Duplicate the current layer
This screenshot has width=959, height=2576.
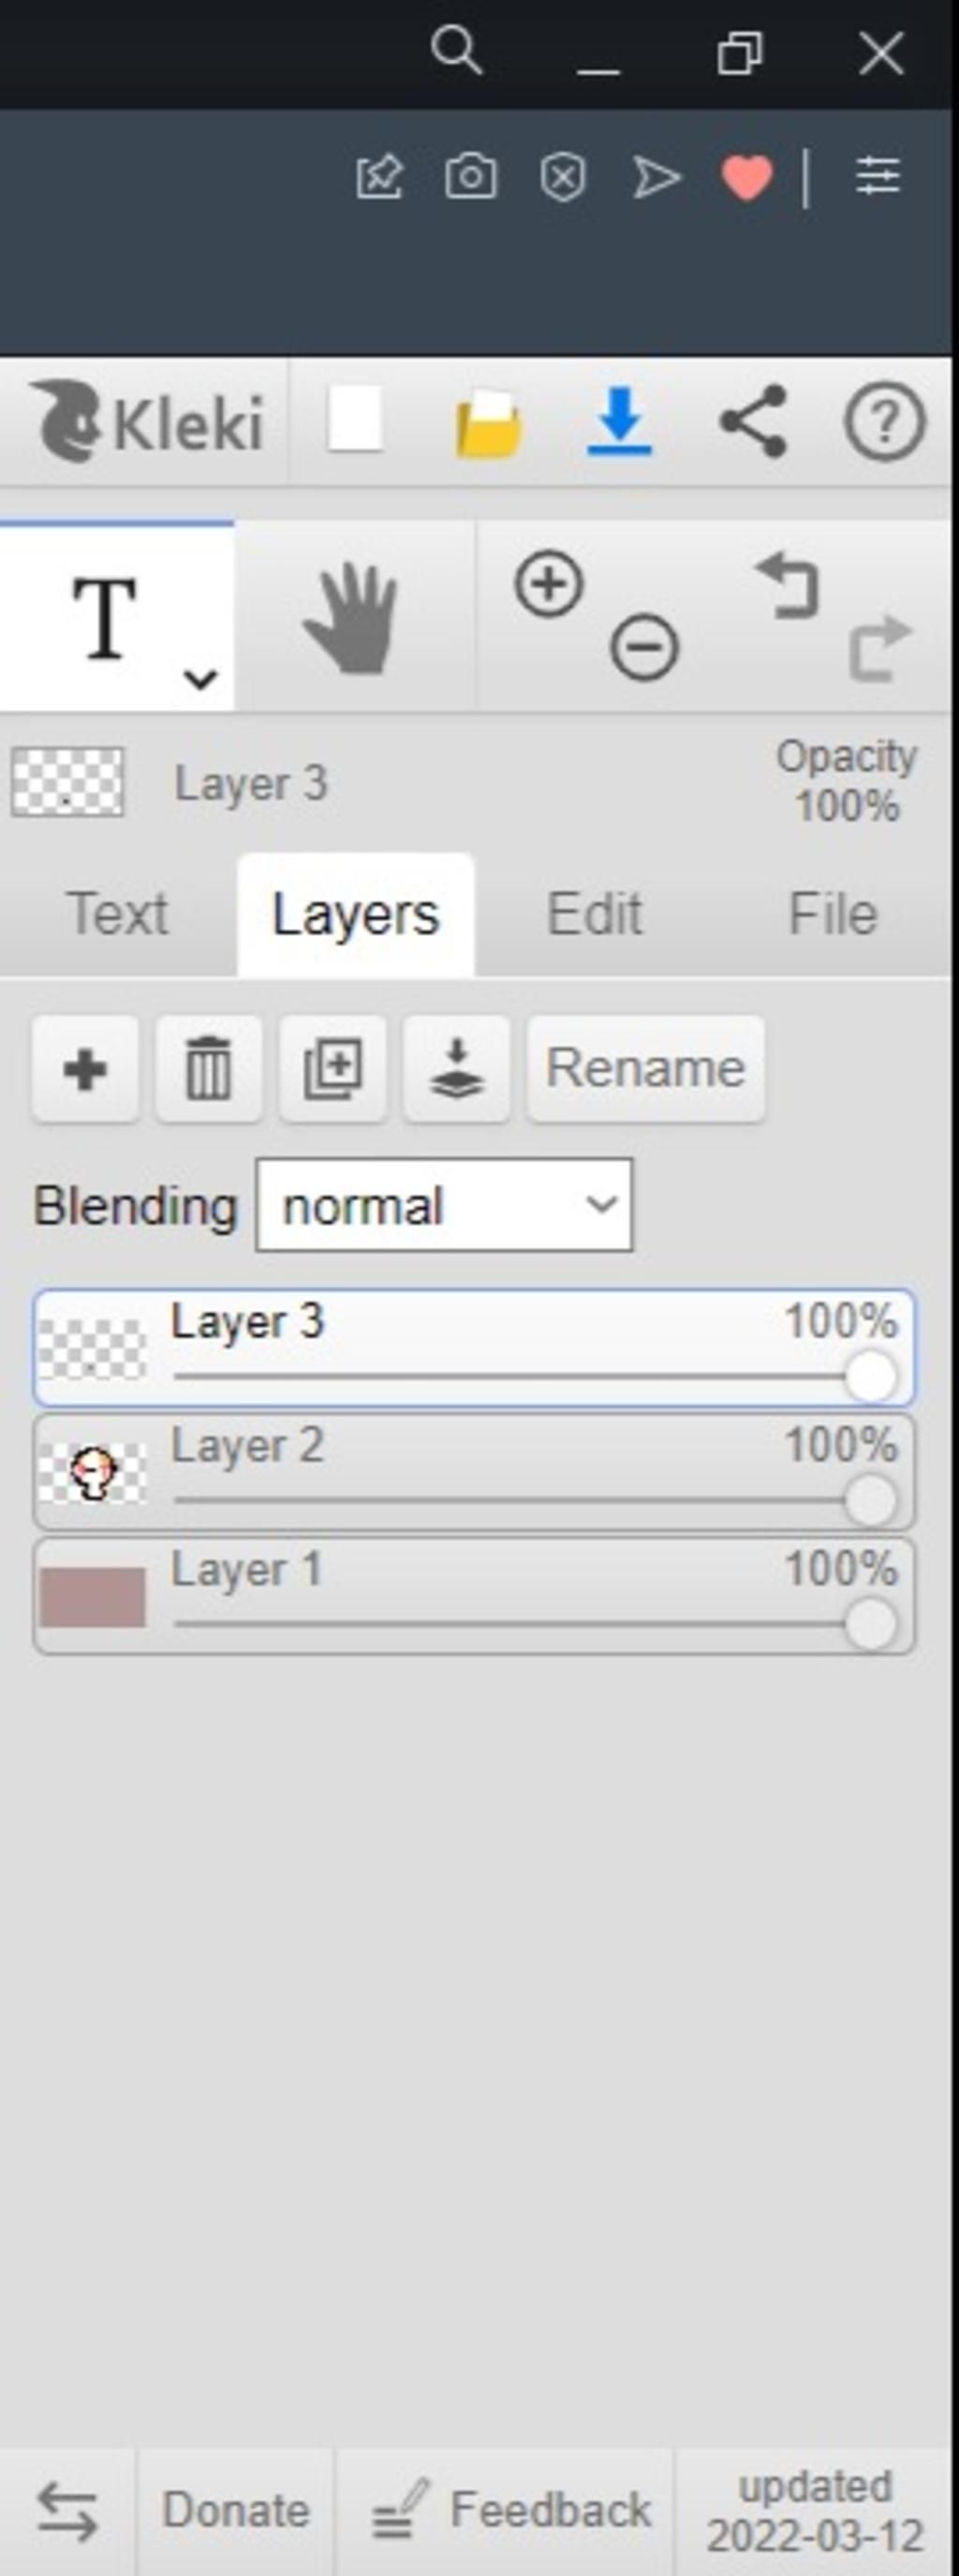[333, 1069]
